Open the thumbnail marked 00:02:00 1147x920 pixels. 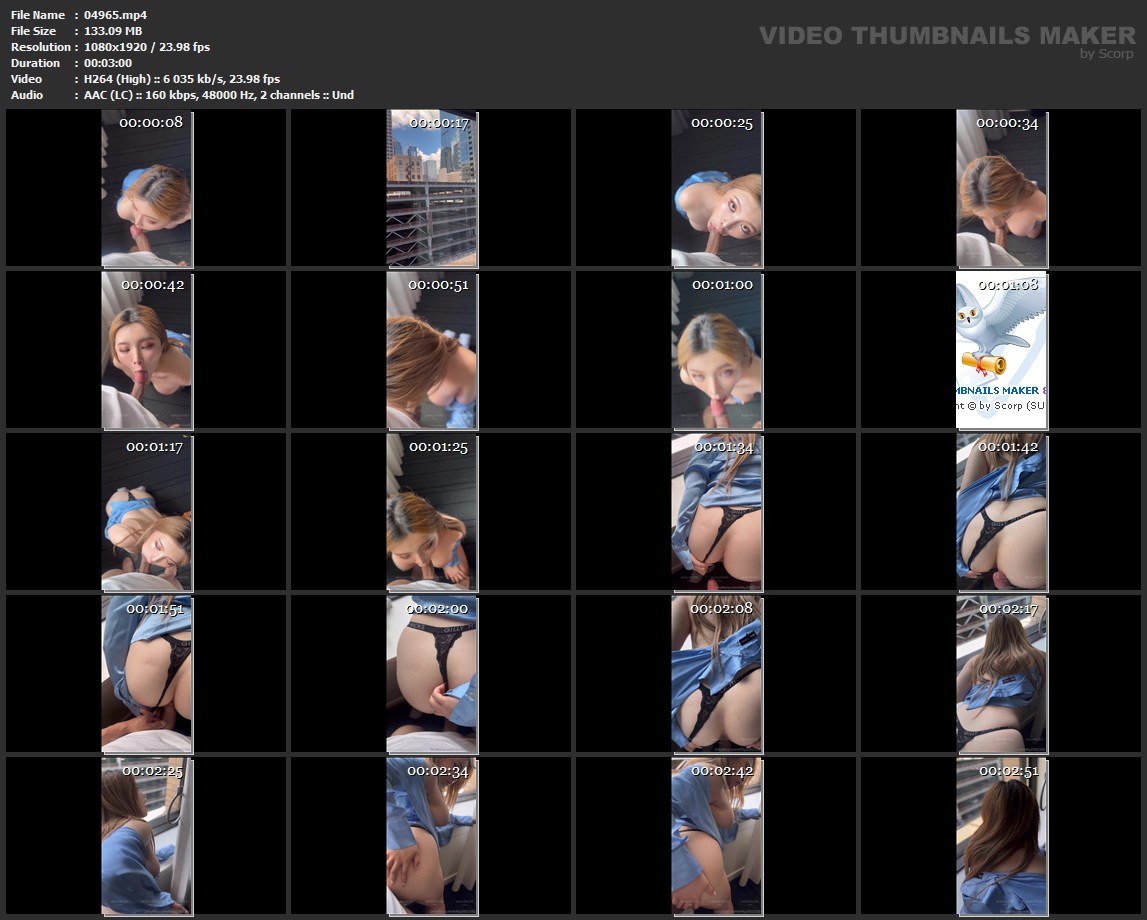coord(431,674)
